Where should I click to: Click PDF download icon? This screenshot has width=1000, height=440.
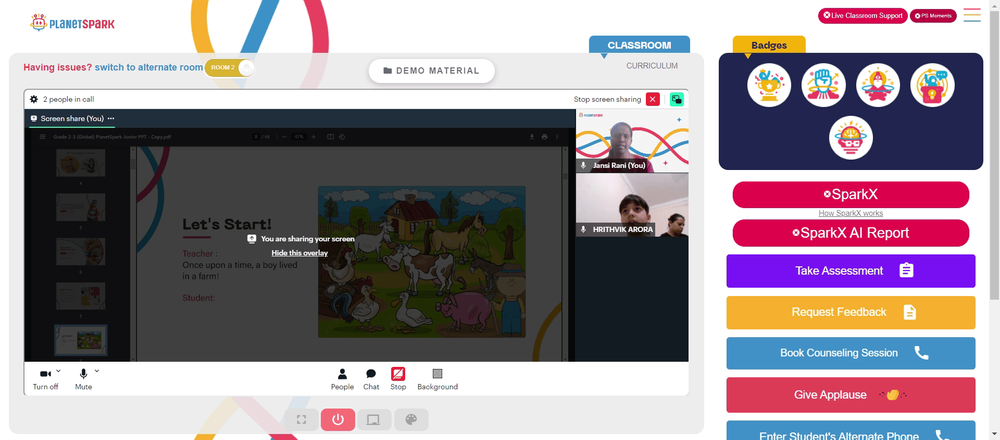pyautogui.click(x=531, y=136)
